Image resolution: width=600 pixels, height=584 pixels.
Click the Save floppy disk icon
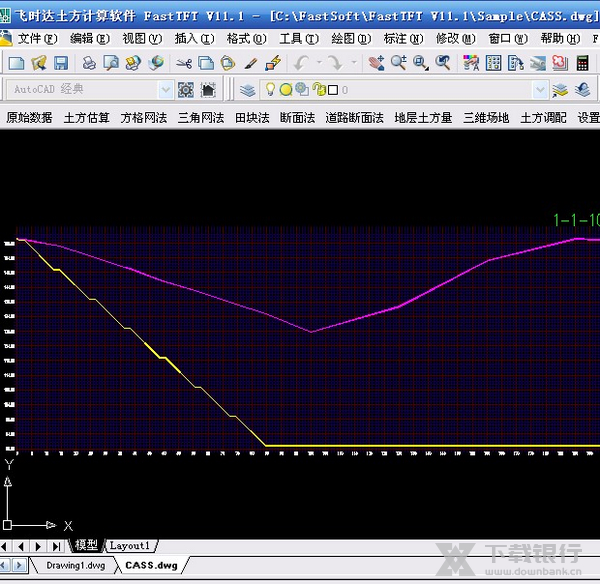coord(63,63)
